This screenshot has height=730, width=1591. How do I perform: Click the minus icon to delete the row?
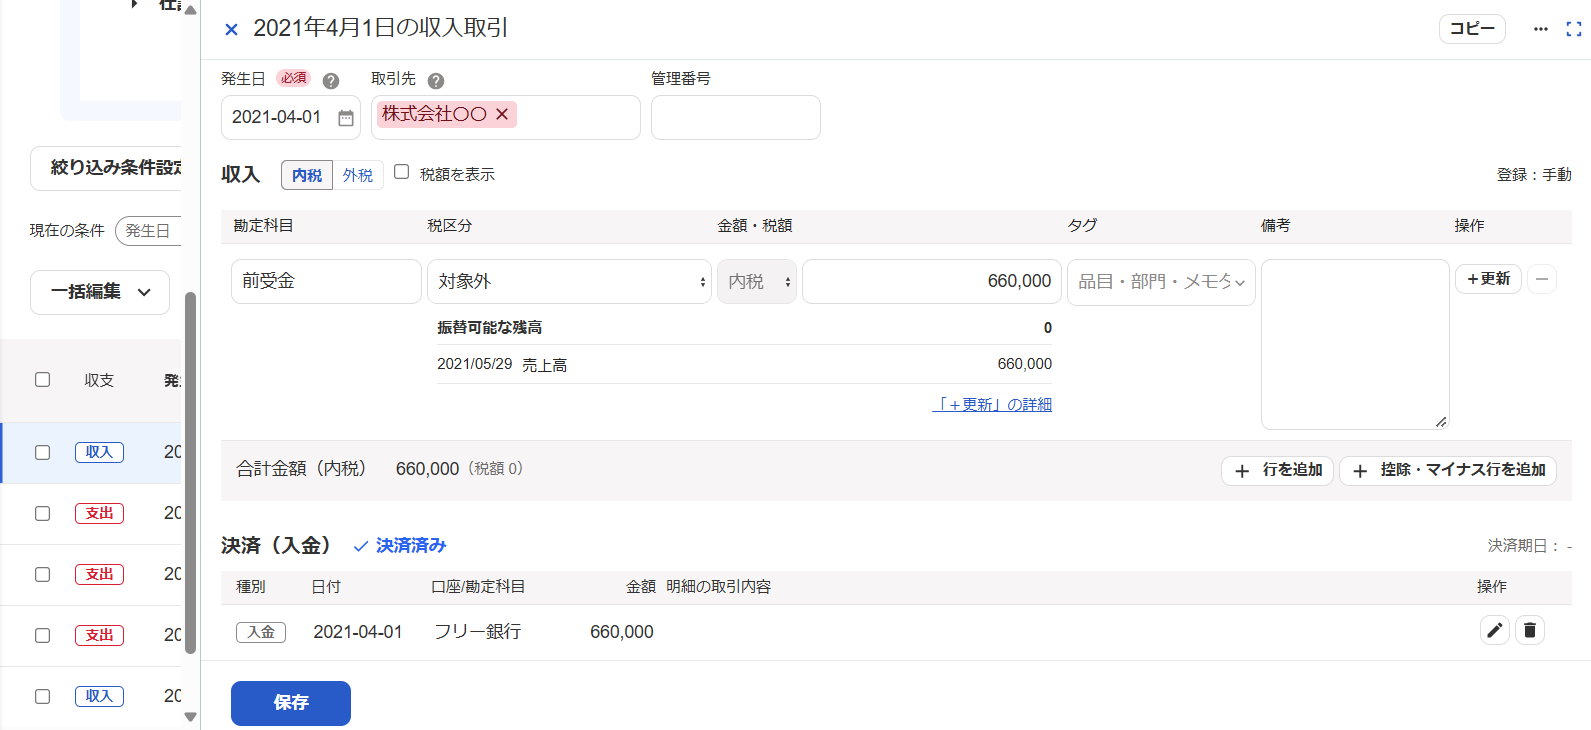pyautogui.click(x=1542, y=279)
